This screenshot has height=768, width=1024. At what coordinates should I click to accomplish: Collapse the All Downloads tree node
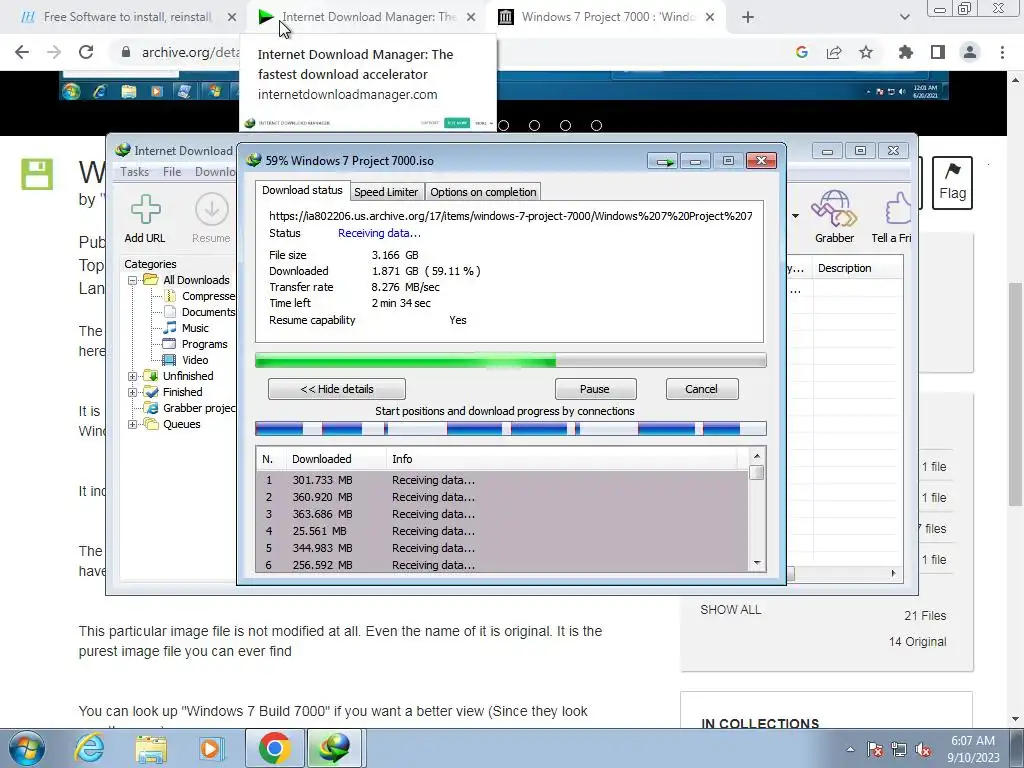[133, 280]
